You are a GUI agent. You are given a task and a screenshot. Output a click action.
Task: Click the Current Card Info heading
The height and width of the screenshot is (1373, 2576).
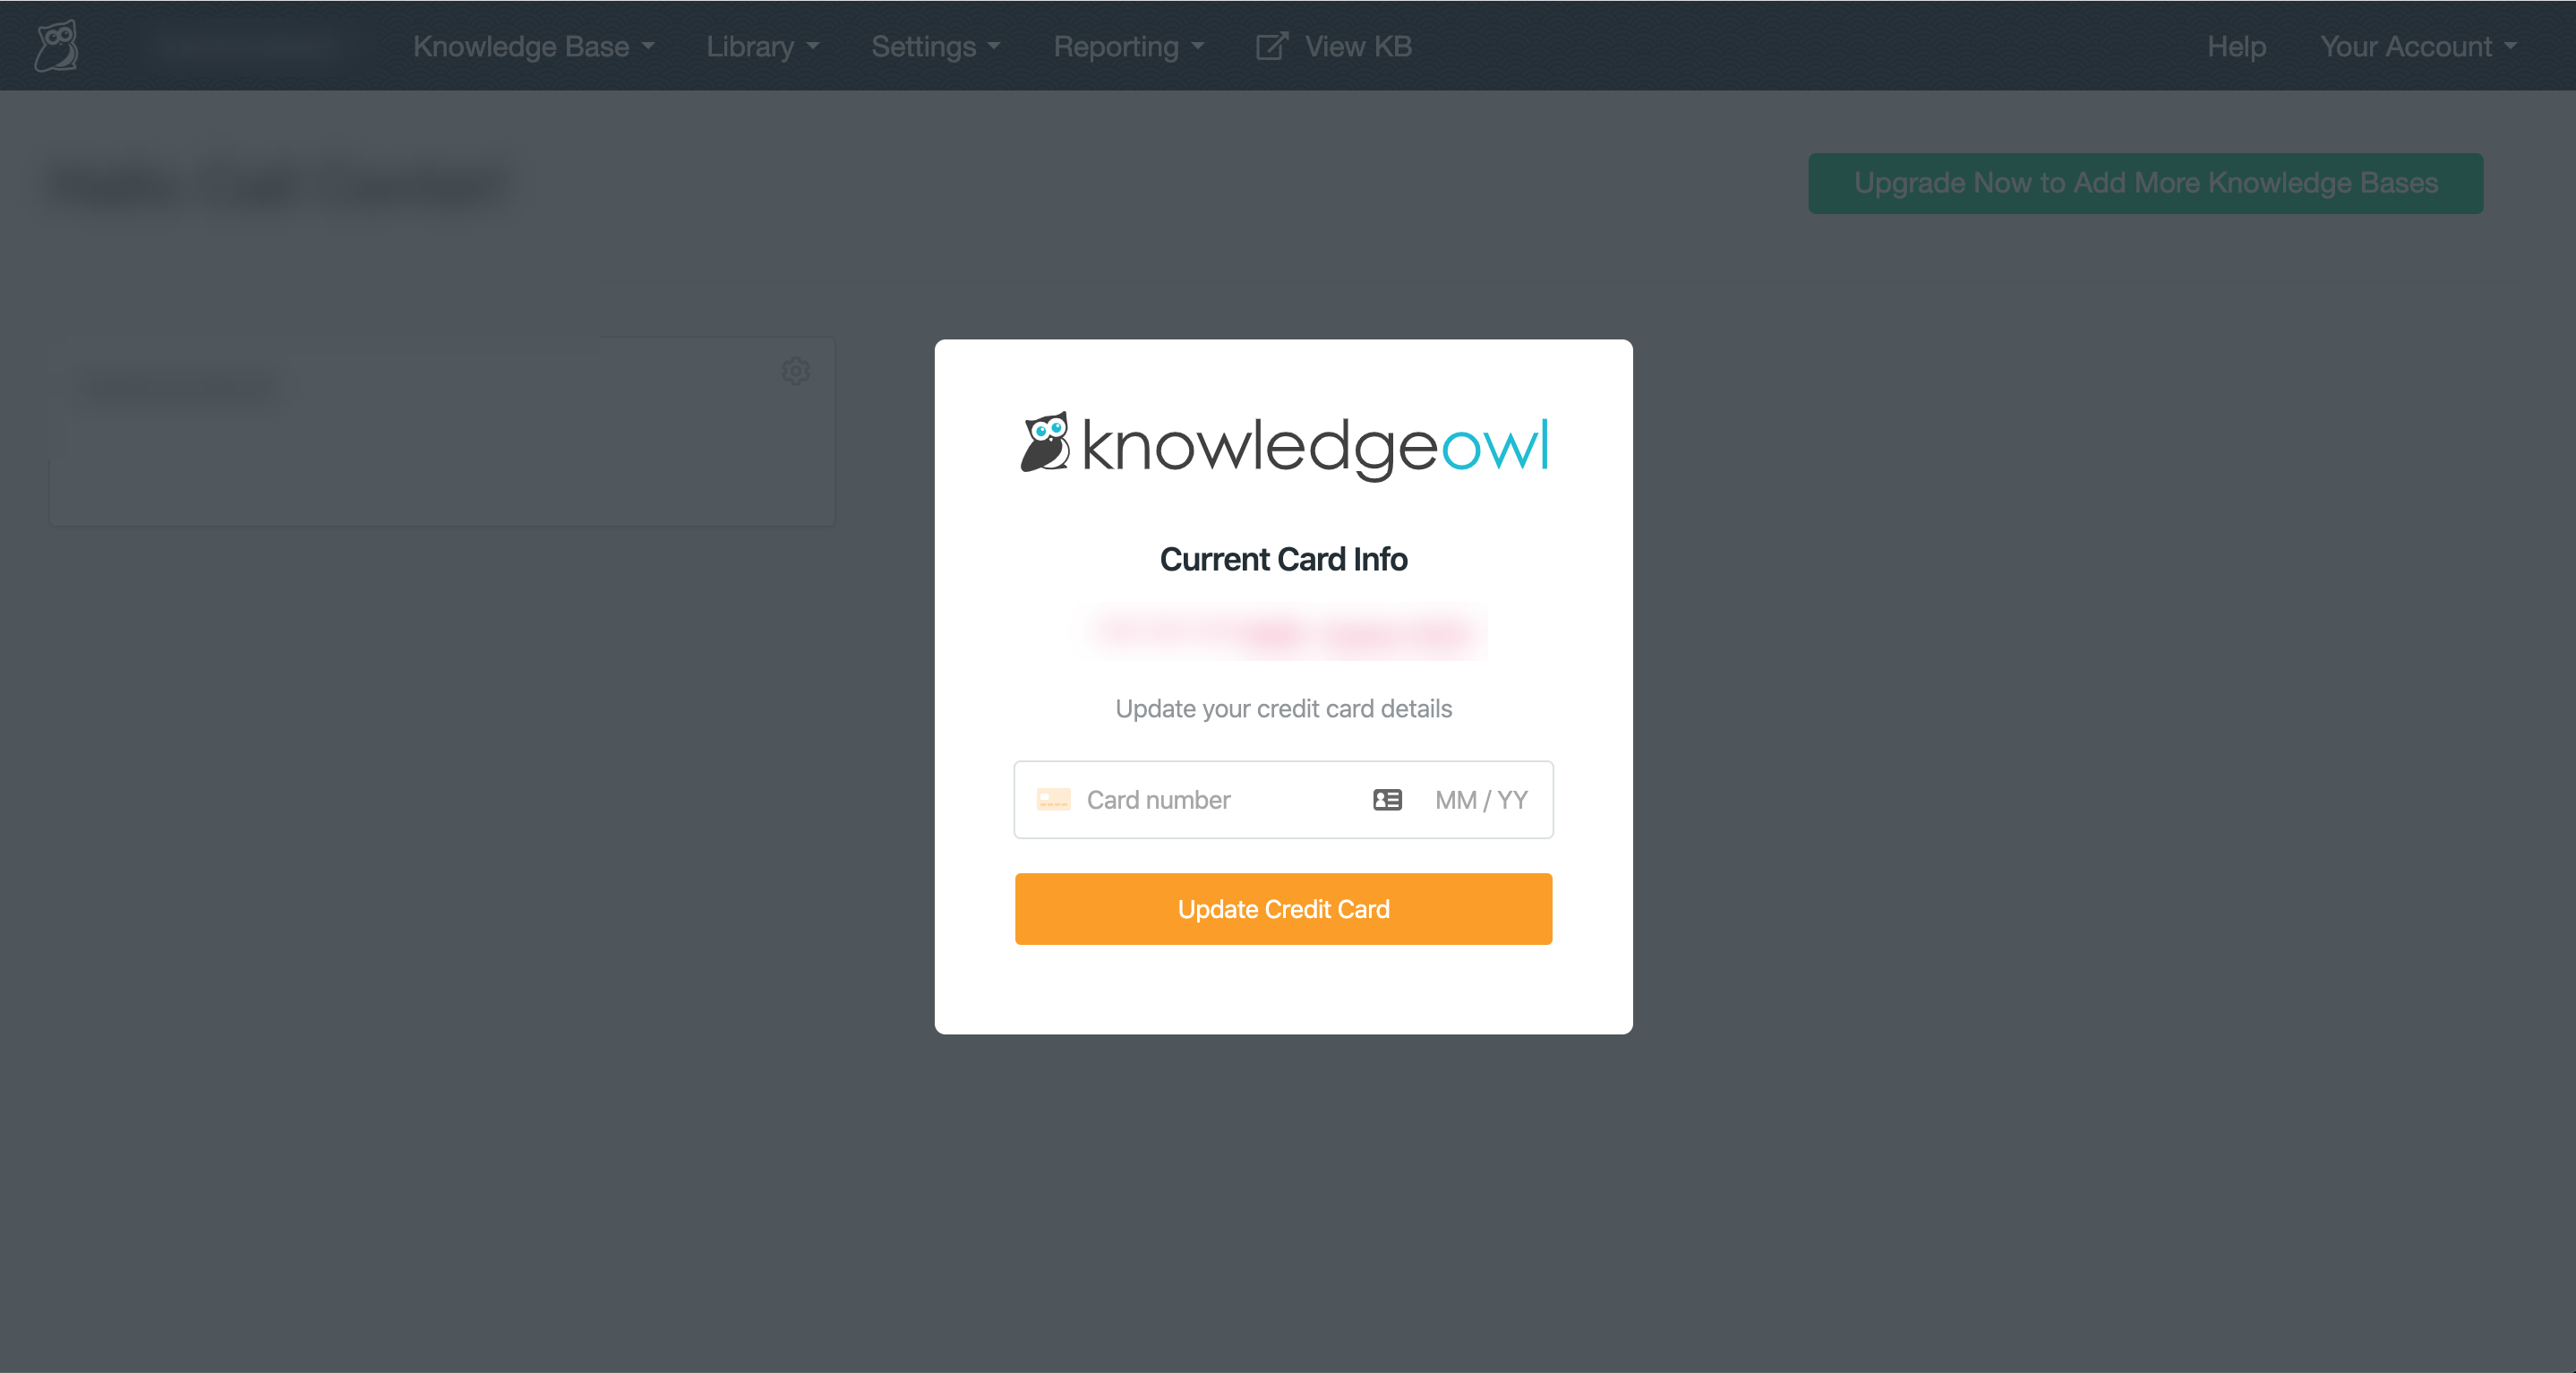click(x=1283, y=559)
